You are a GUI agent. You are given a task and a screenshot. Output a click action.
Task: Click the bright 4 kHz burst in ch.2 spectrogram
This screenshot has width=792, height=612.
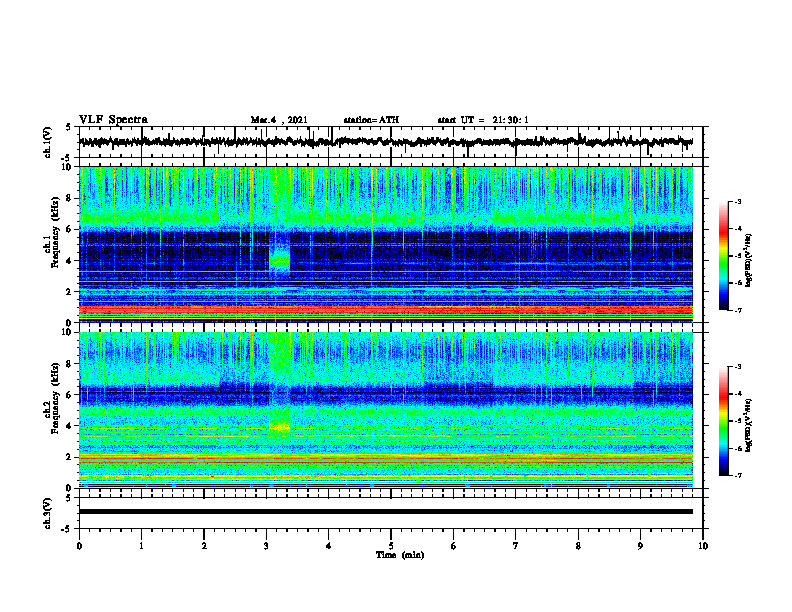[279, 427]
